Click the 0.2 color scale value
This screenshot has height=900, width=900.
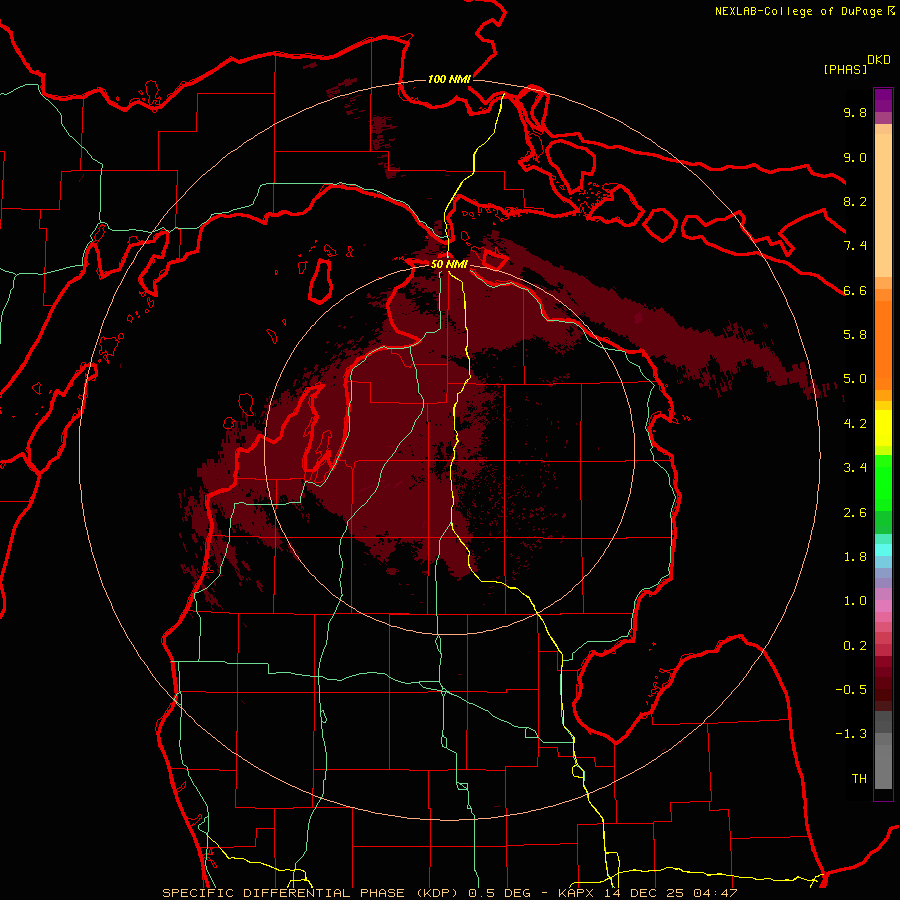(855, 646)
